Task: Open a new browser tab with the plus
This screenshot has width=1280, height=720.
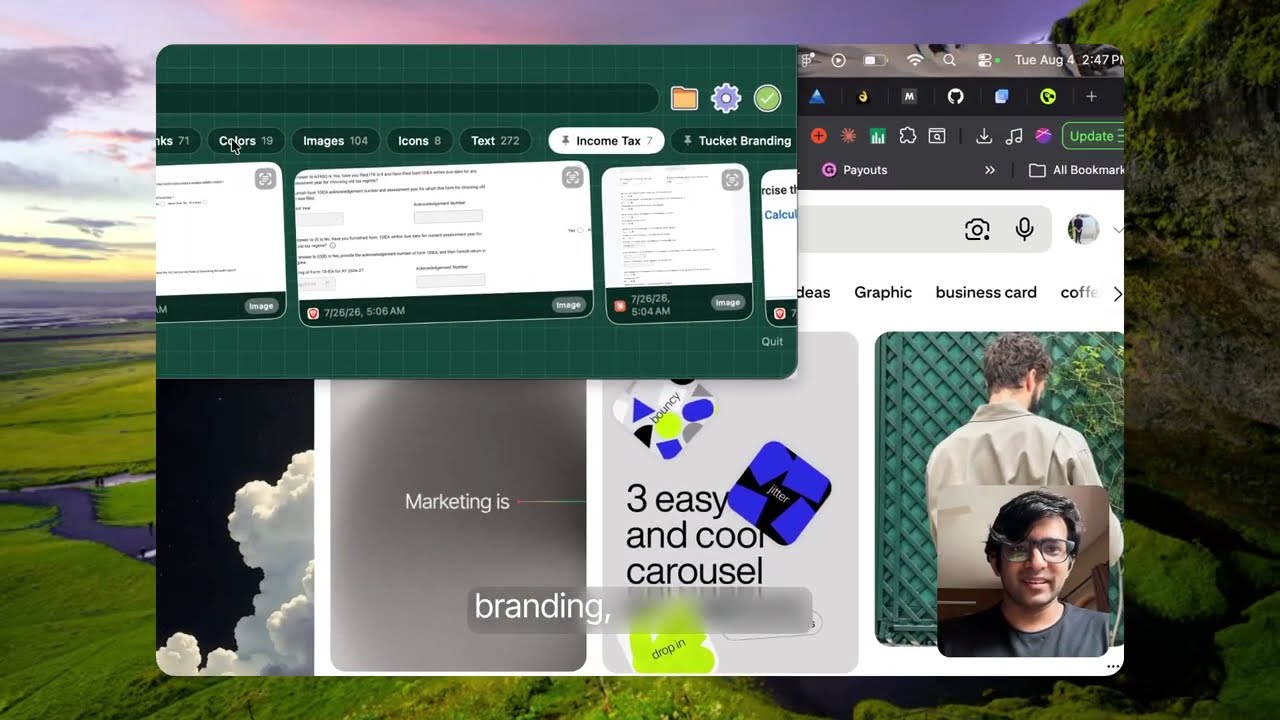Action: click(1091, 97)
